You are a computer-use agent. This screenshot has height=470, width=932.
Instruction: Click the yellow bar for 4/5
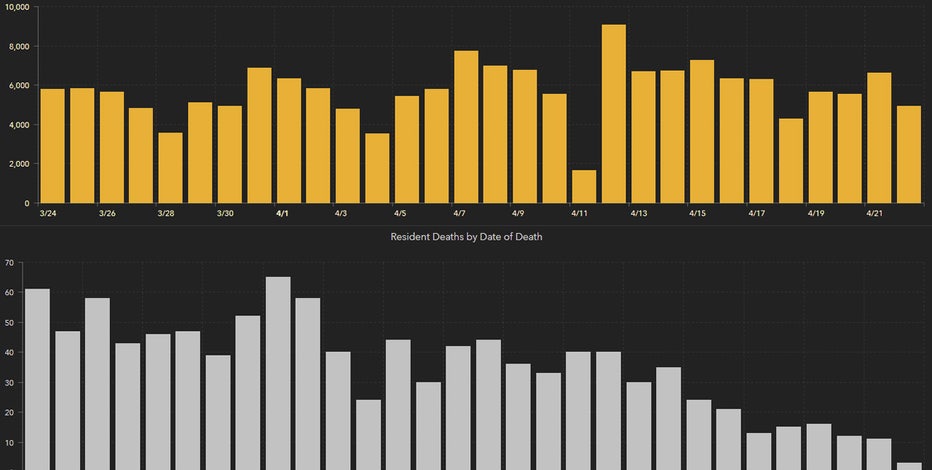(407, 150)
